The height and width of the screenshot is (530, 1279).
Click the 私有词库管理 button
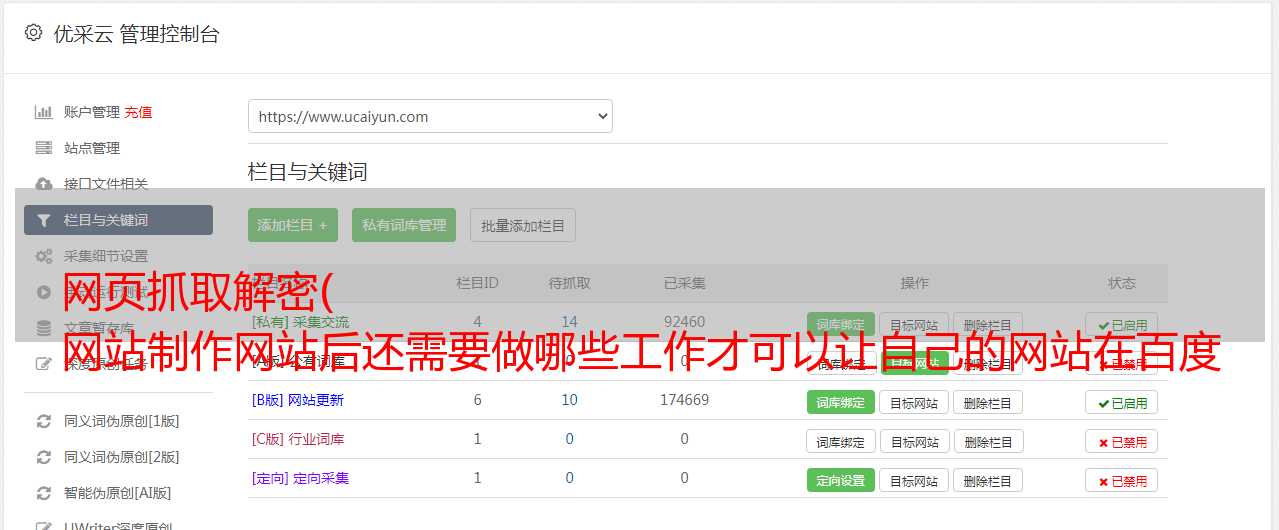[x=404, y=225]
